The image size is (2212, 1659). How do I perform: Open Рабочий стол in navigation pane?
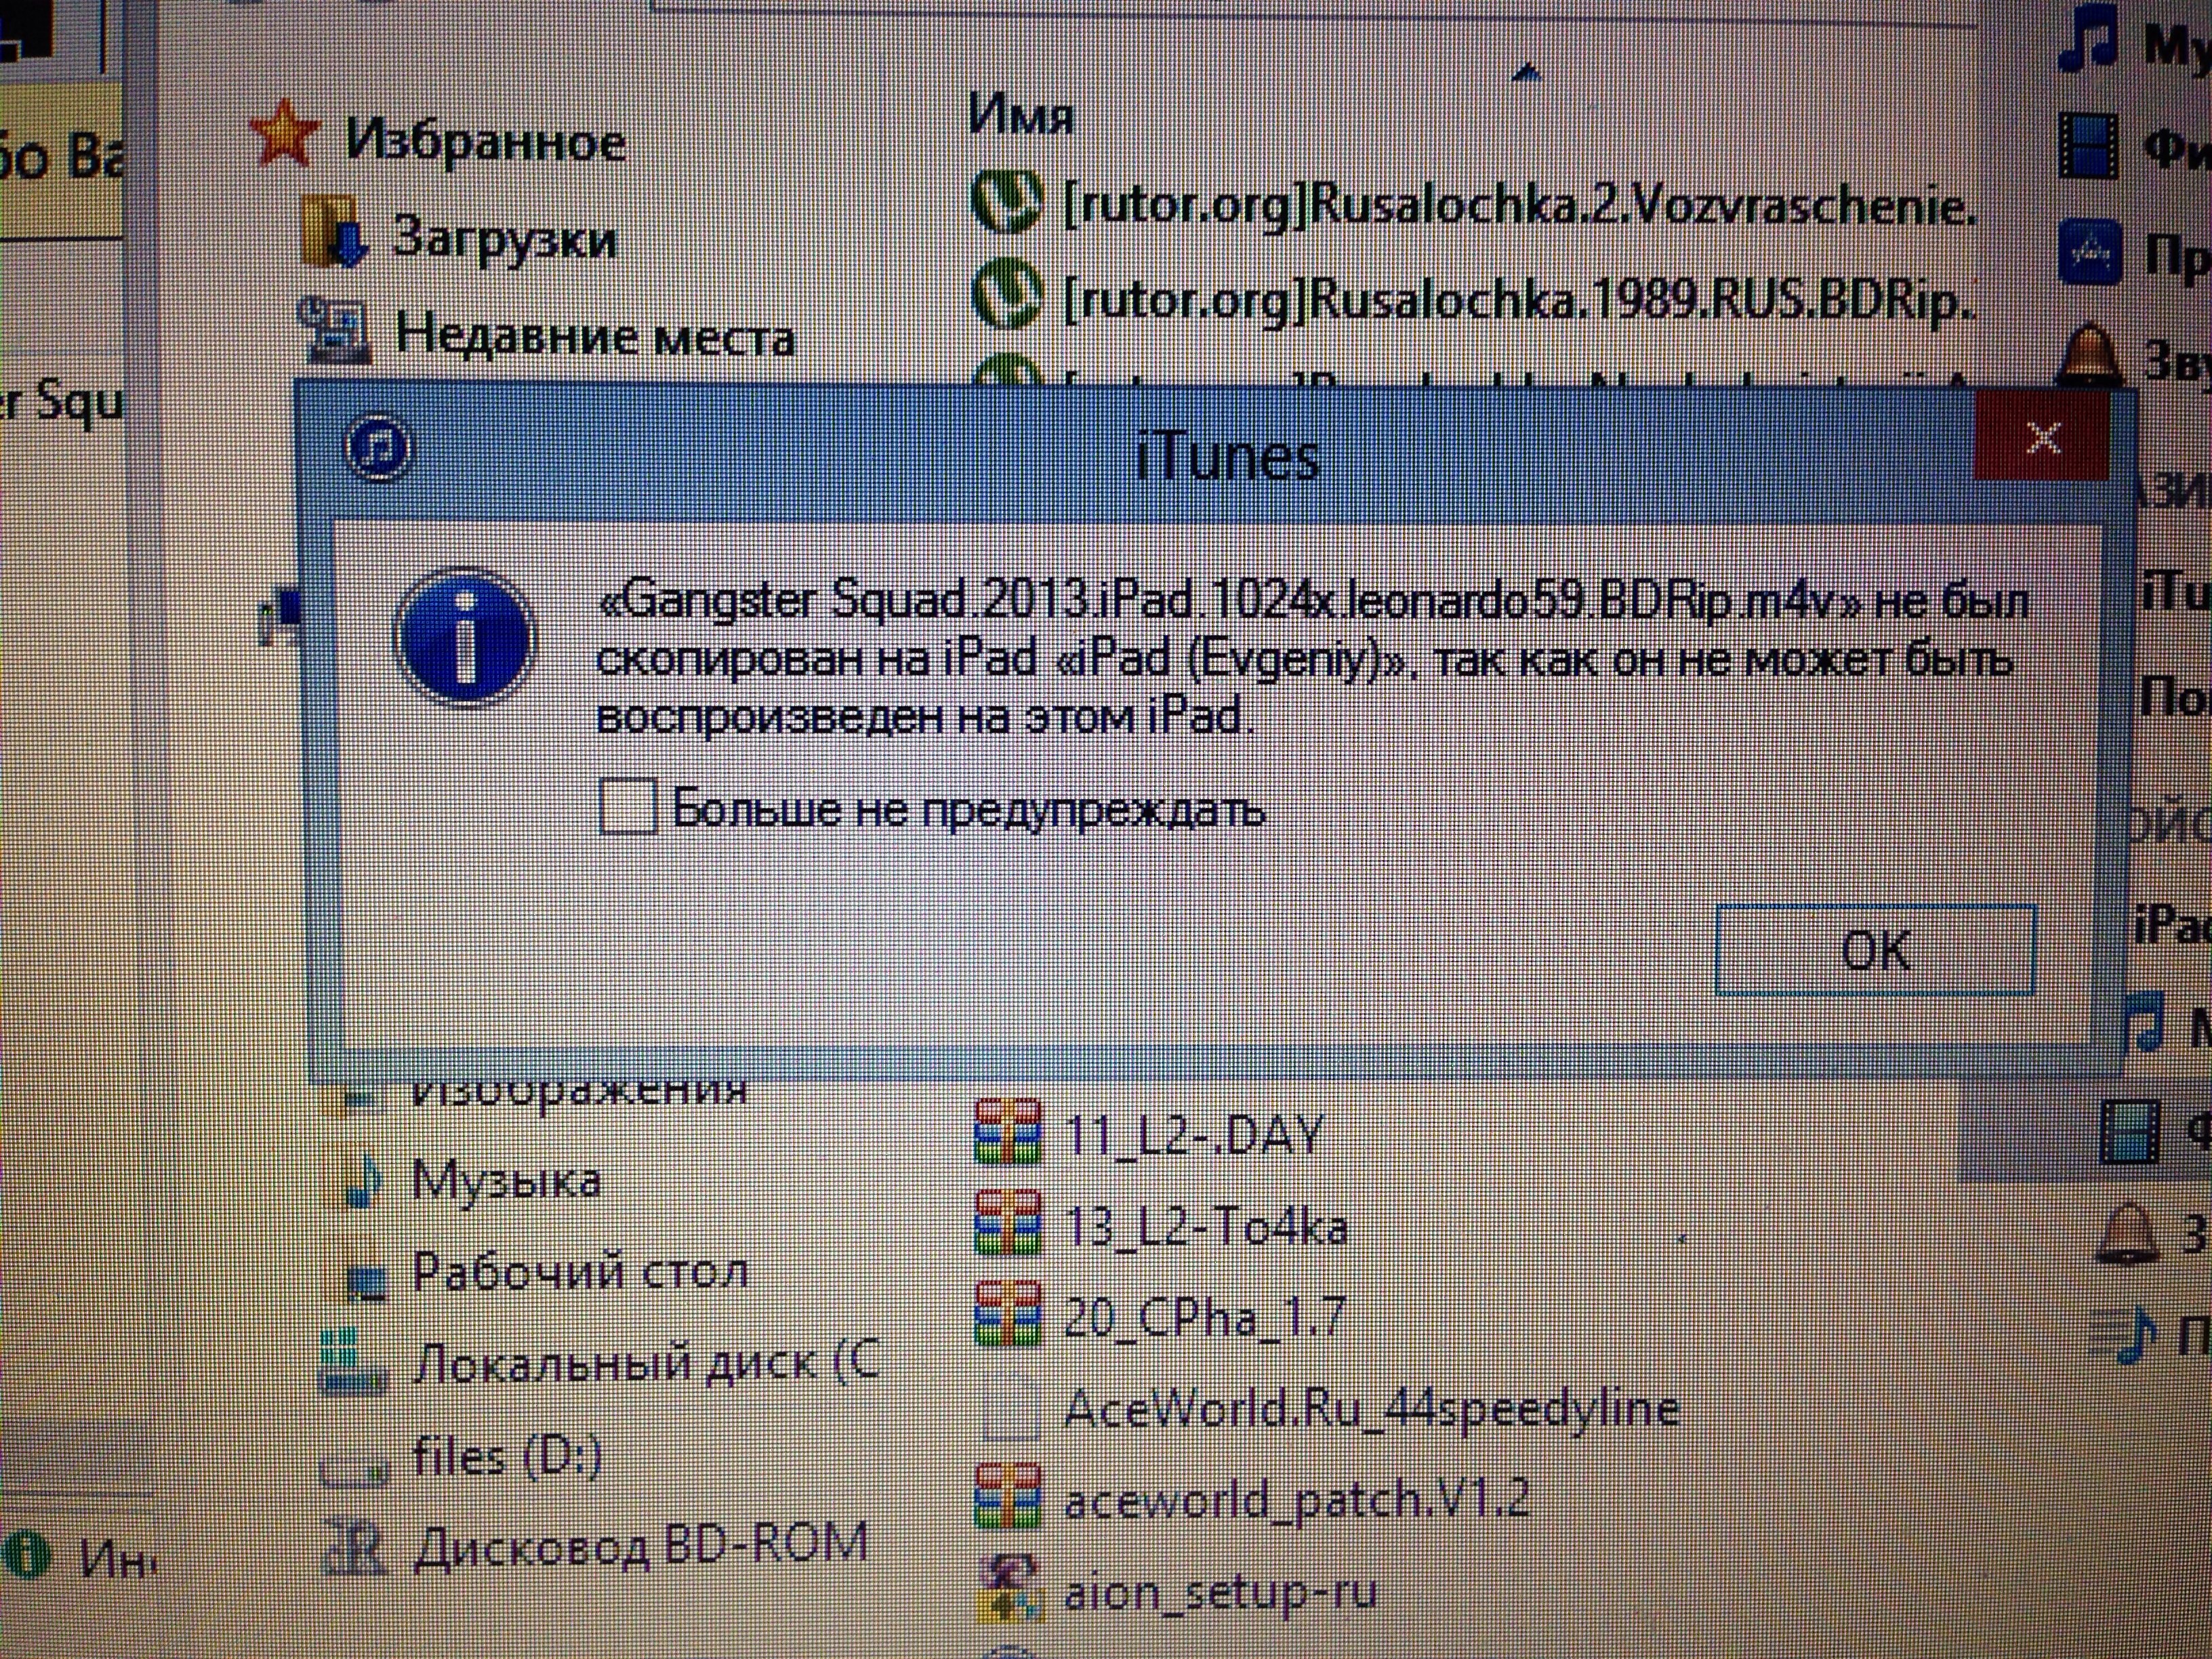pyautogui.click(x=580, y=1271)
